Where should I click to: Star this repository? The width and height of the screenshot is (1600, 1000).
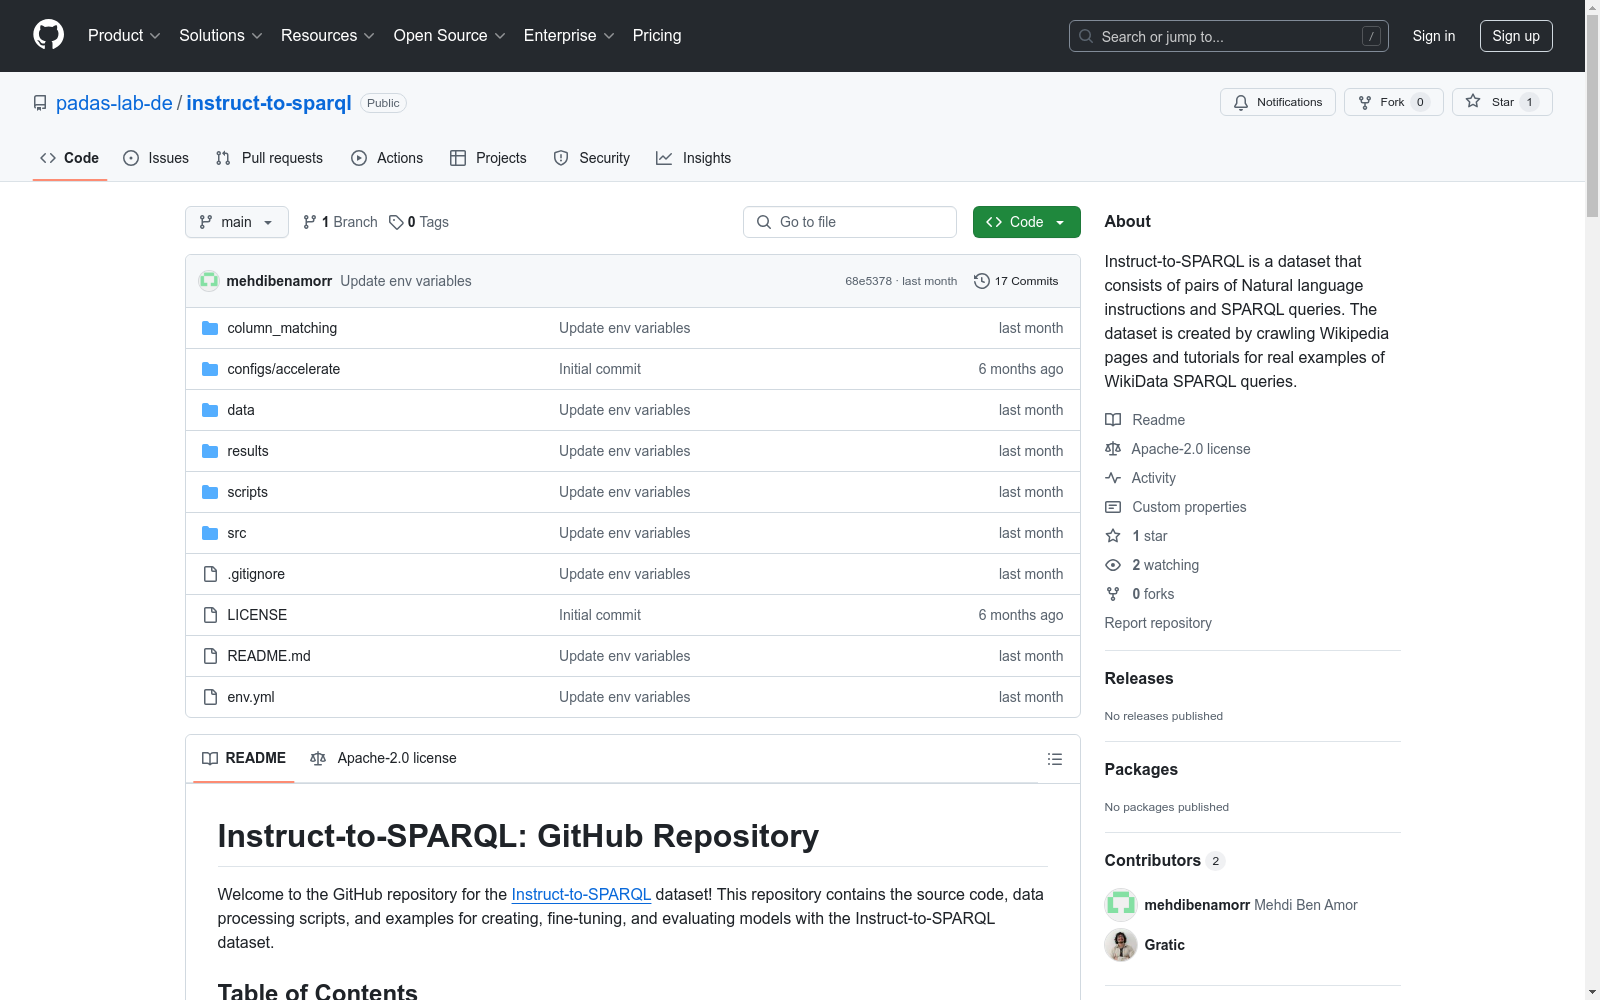(x=1502, y=102)
